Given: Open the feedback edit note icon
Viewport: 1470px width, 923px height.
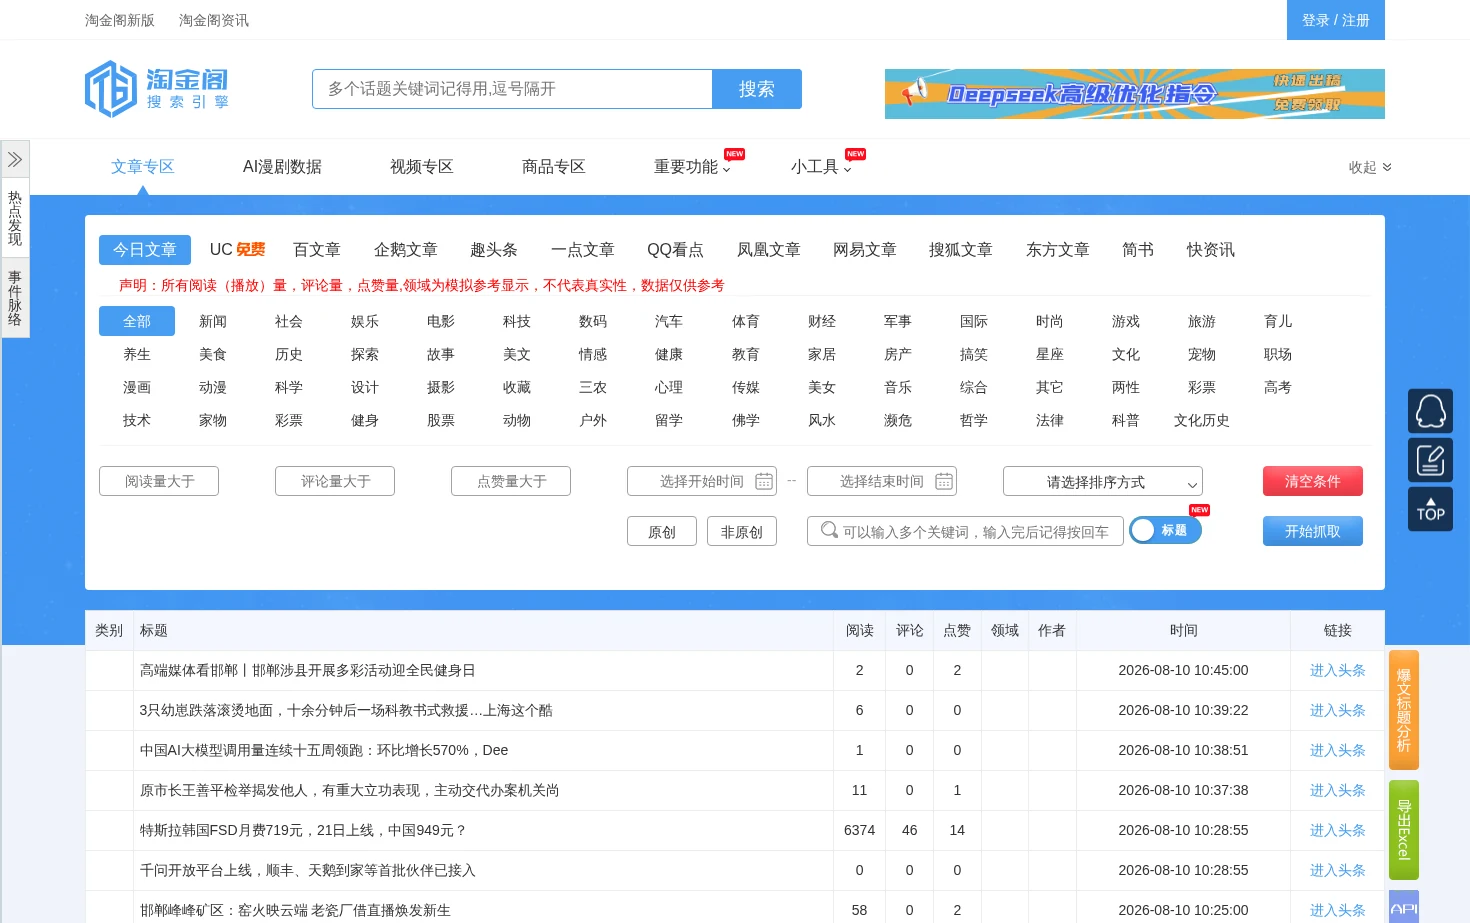Looking at the screenshot, I should 1430,460.
